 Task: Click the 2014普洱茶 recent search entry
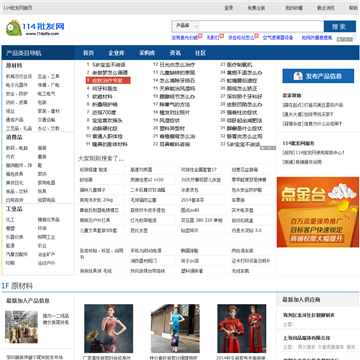point(193,200)
